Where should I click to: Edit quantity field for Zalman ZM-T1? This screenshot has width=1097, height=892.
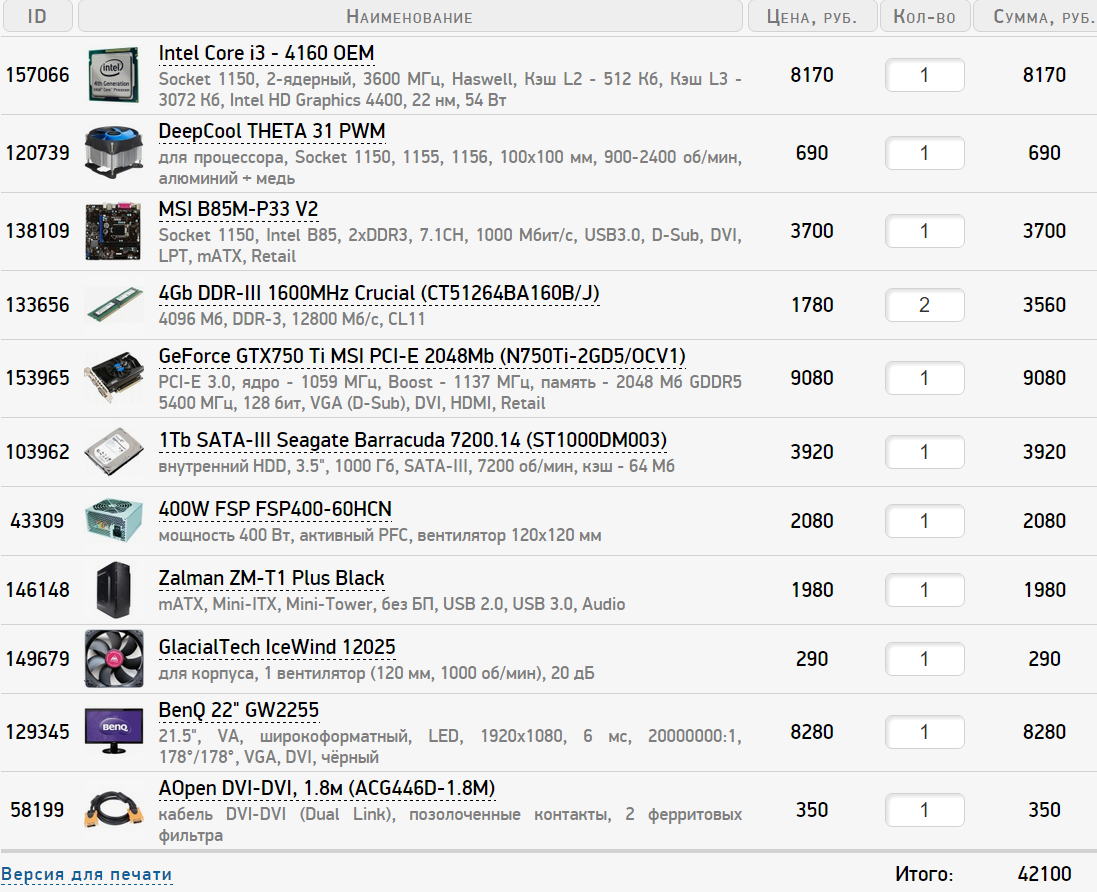[x=924, y=590]
